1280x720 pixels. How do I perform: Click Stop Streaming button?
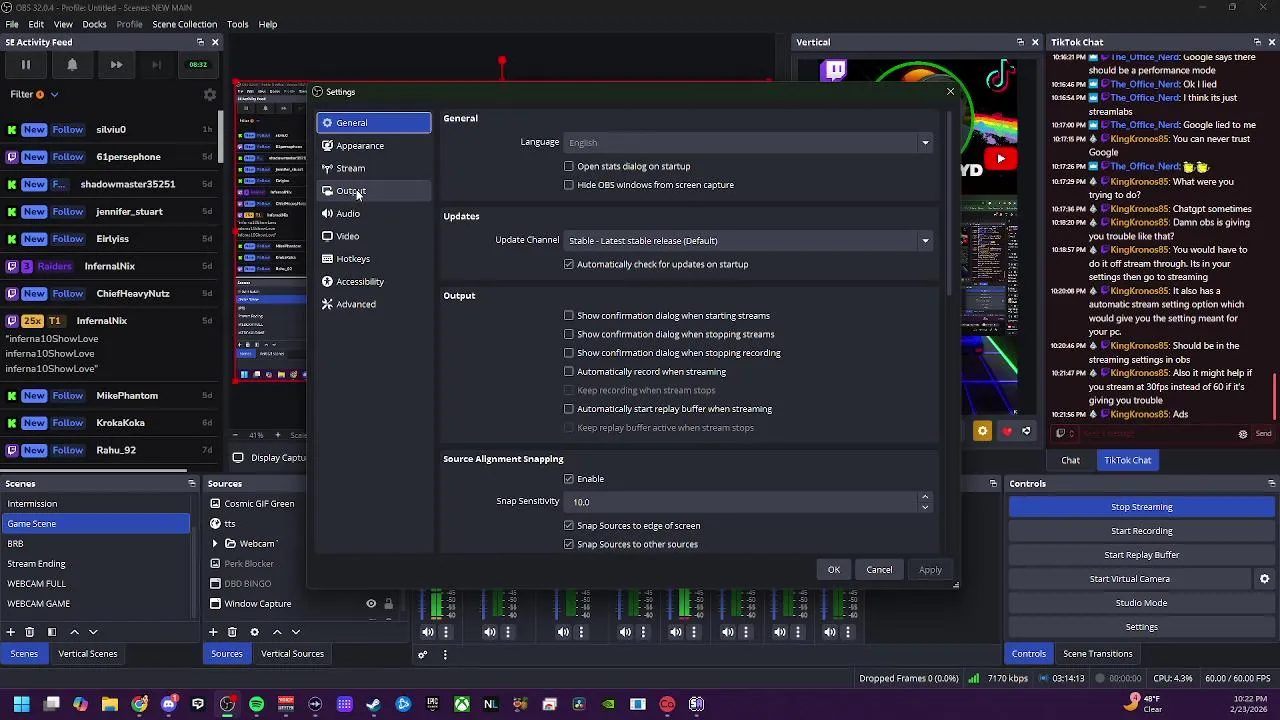1141,507
